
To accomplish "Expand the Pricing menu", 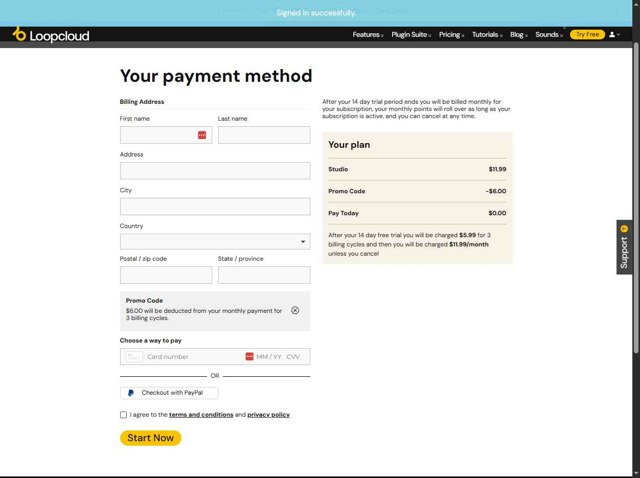I will tap(451, 35).
